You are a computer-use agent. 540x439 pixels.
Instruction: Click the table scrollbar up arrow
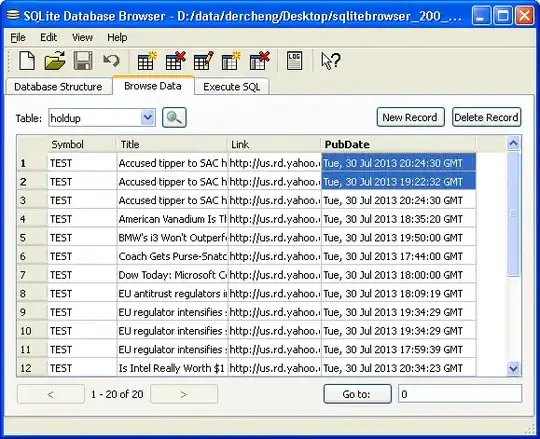[x=513, y=143]
